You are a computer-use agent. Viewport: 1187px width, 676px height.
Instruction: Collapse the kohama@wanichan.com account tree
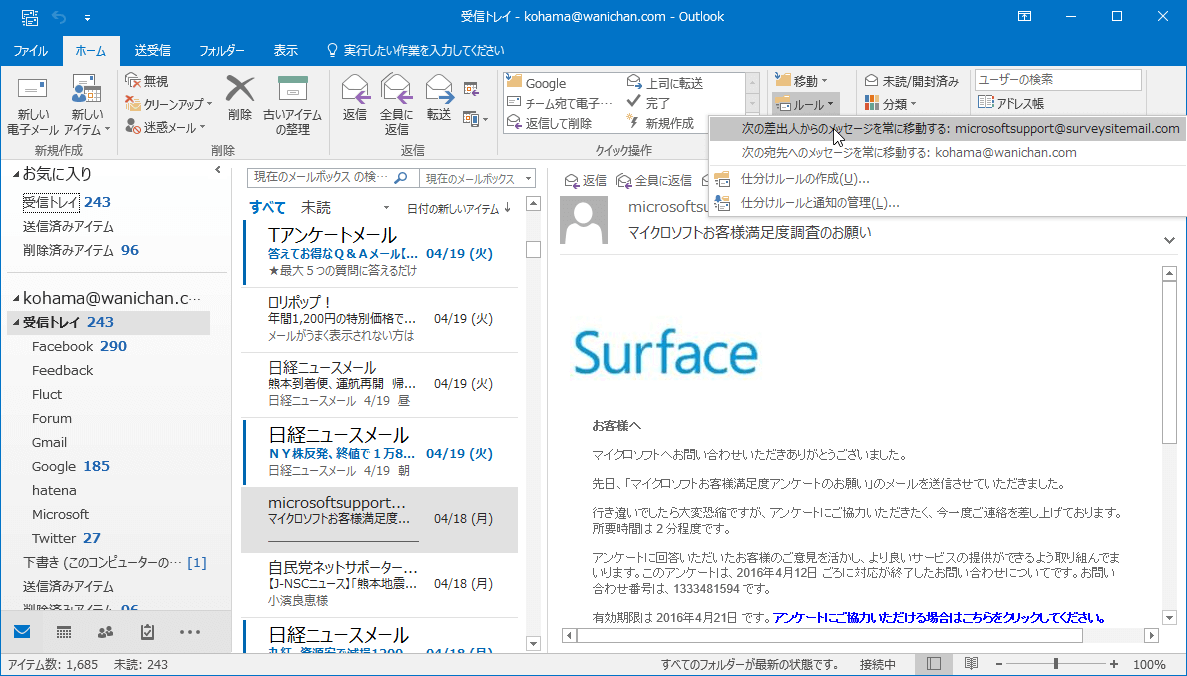click(x=16, y=298)
